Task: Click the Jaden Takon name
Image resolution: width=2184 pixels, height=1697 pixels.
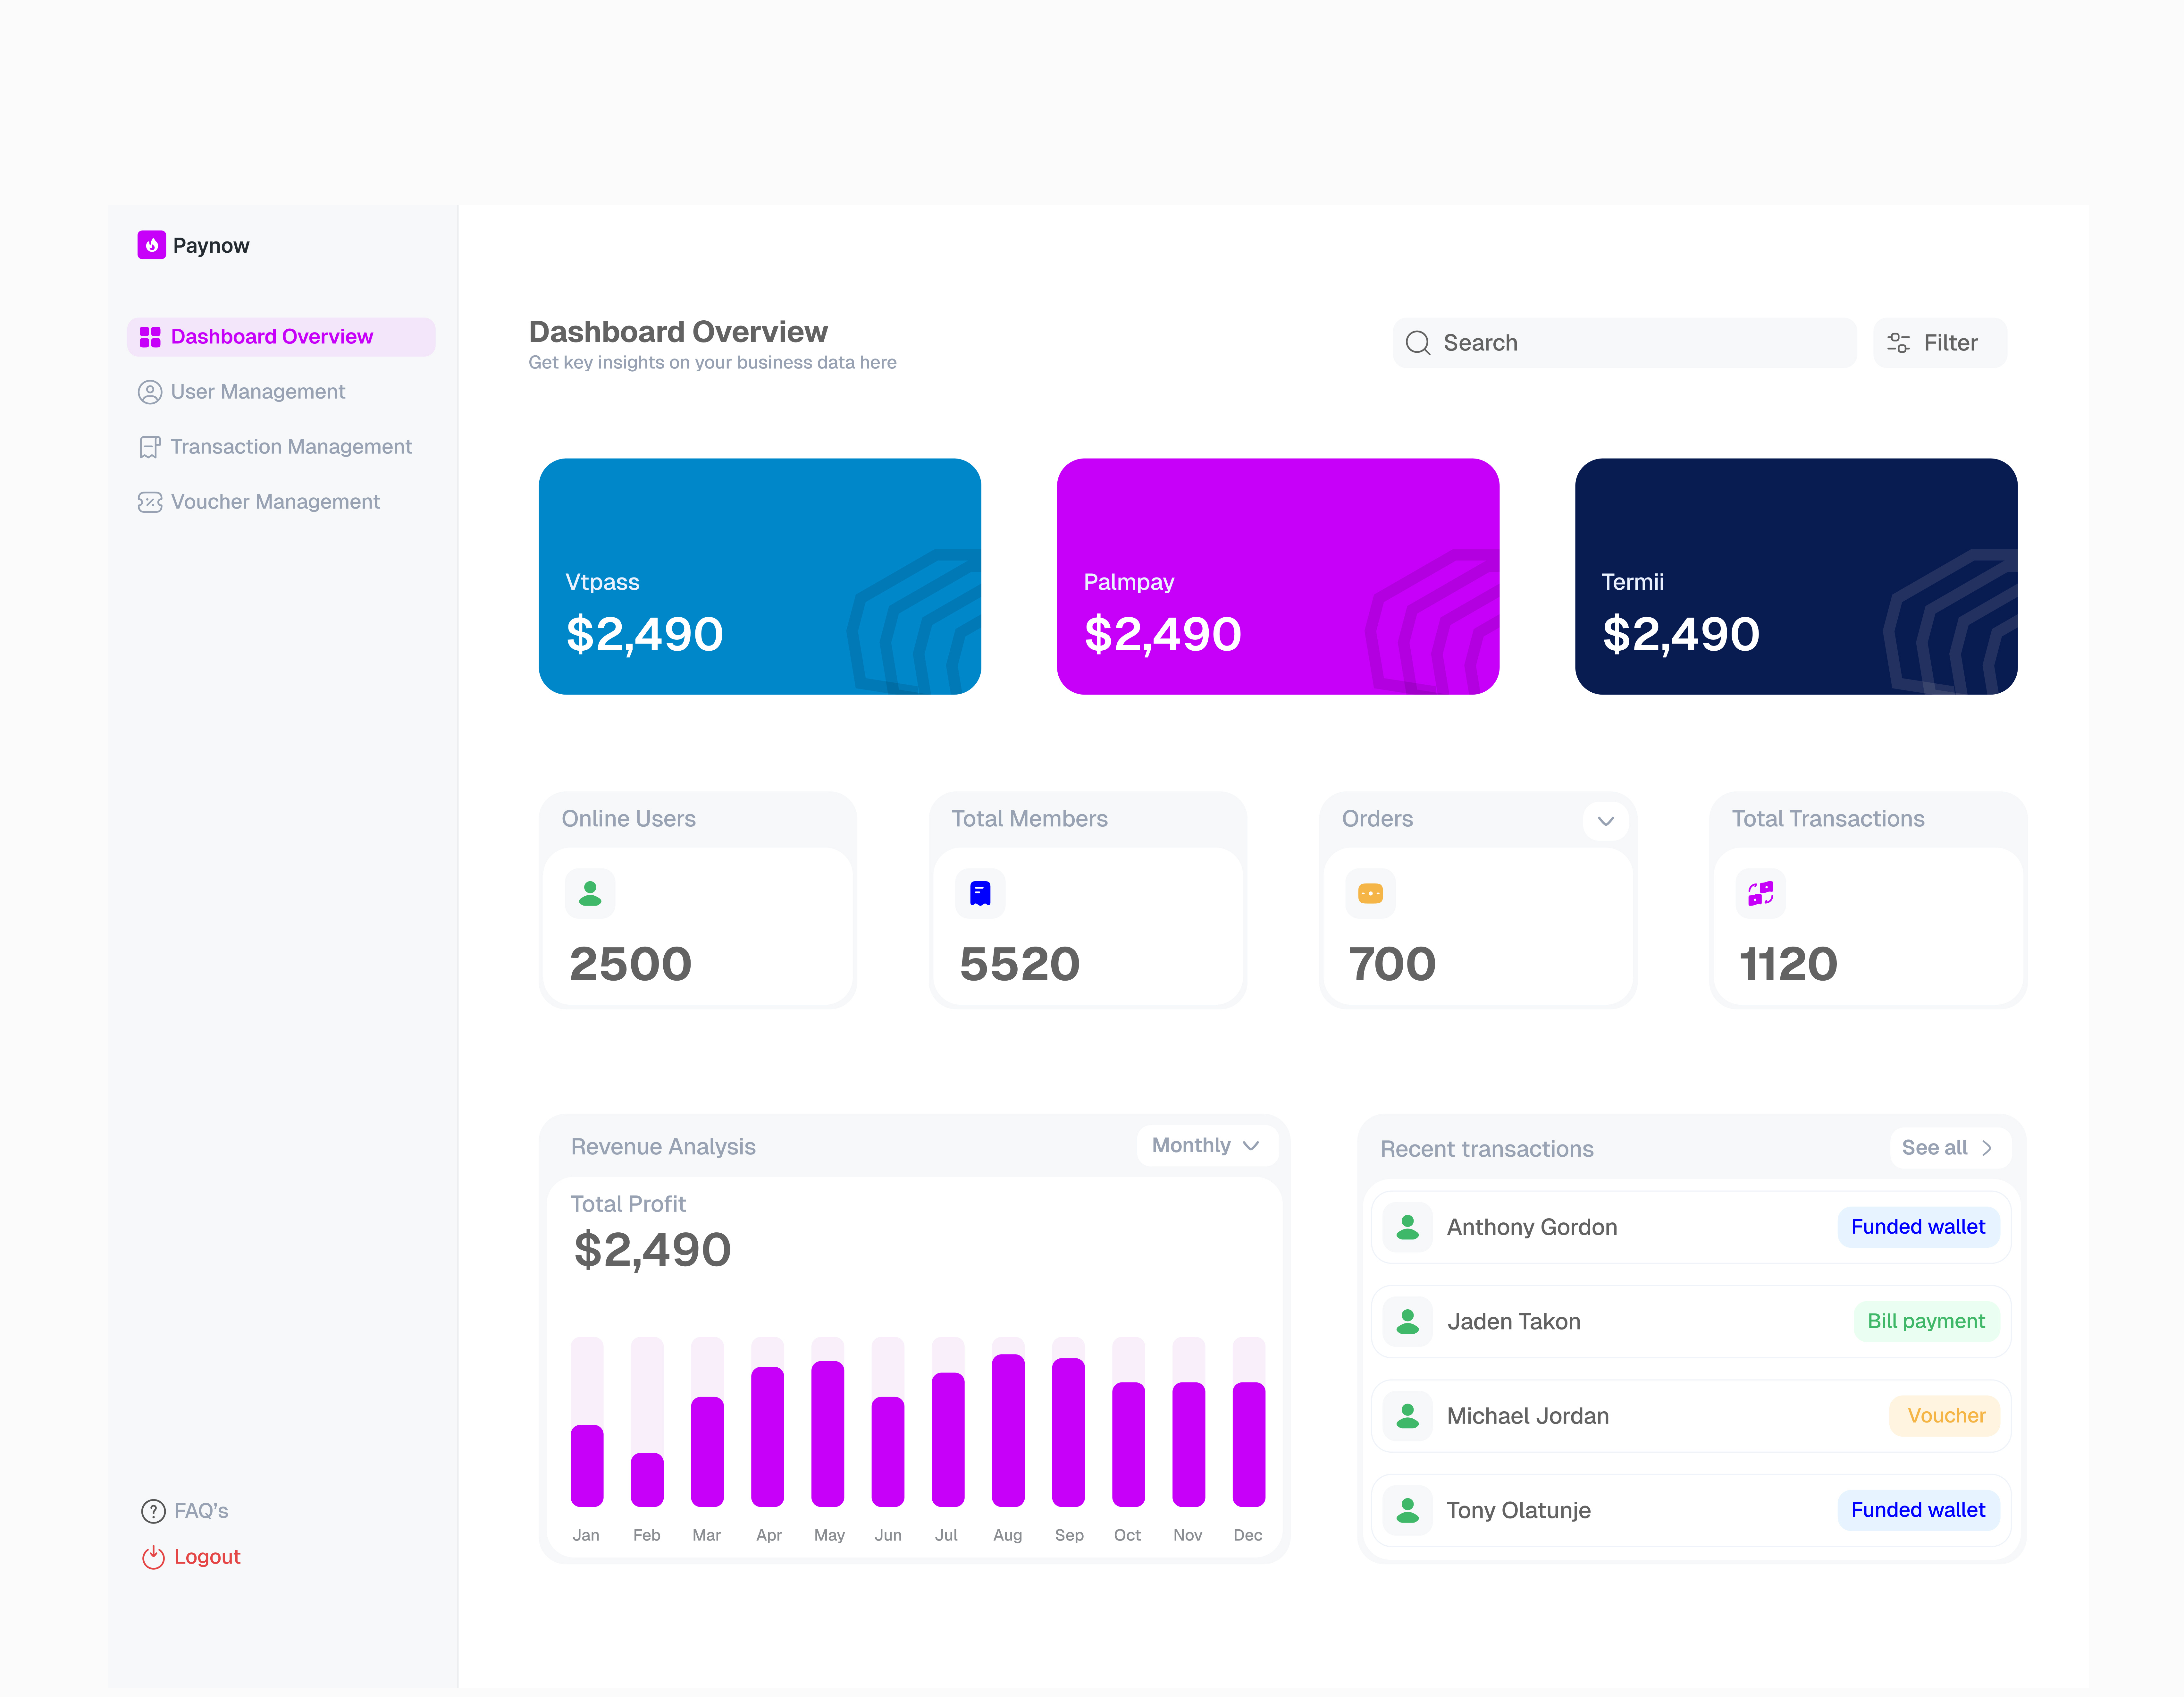Action: tap(1514, 1322)
